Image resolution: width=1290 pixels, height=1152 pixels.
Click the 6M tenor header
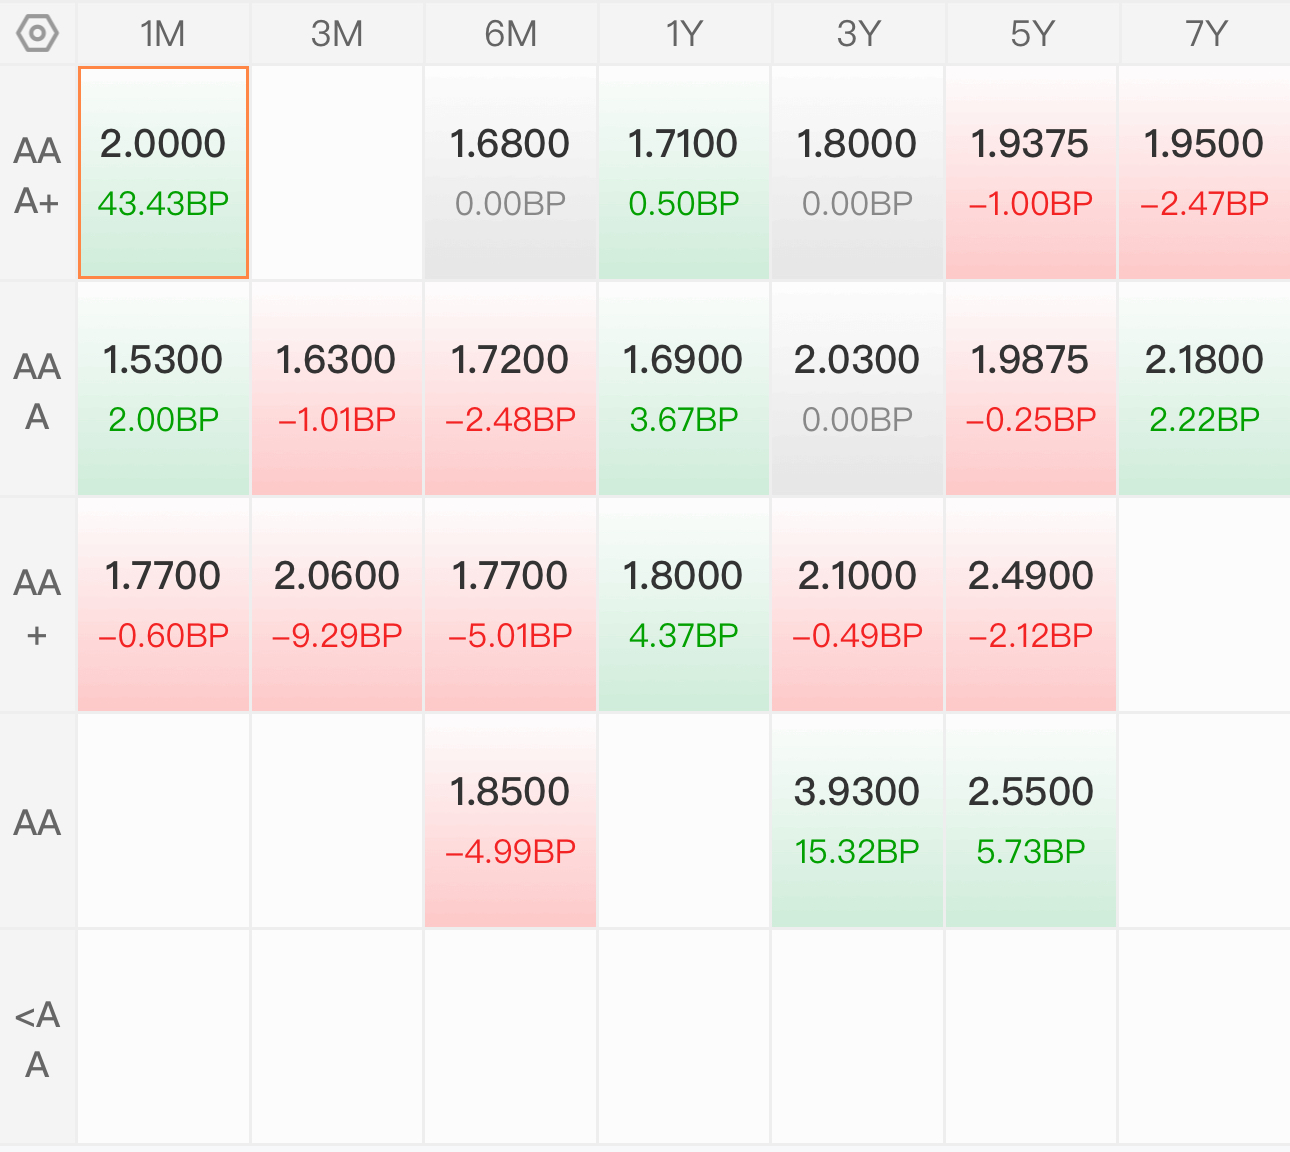point(510,34)
